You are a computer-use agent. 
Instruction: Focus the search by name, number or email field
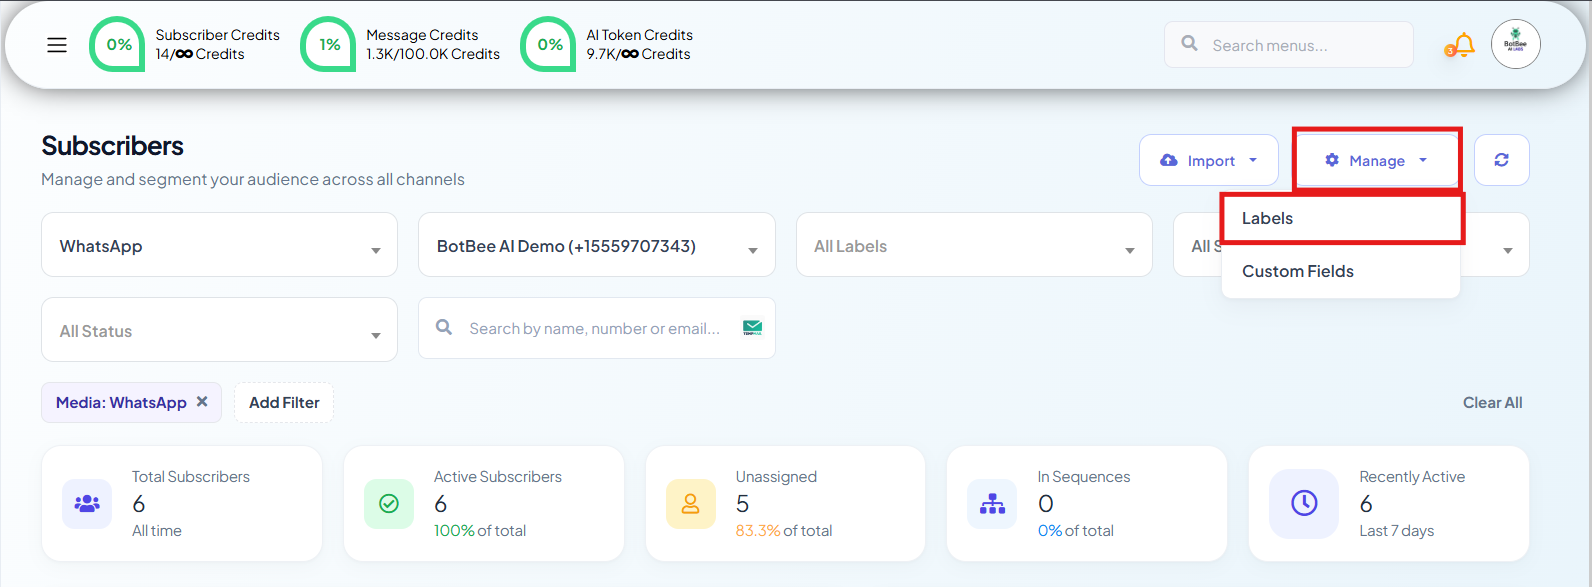pyautogui.click(x=596, y=328)
